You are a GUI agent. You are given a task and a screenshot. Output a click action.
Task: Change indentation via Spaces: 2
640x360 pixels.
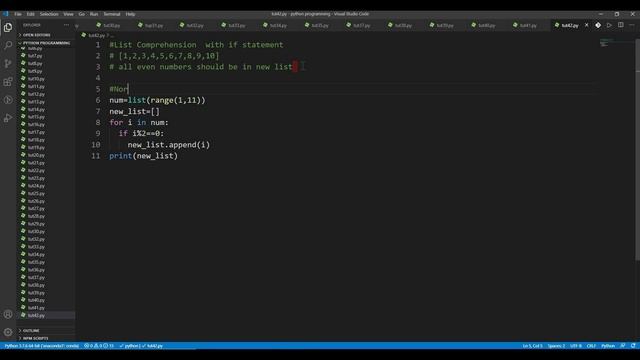click(556, 346)
